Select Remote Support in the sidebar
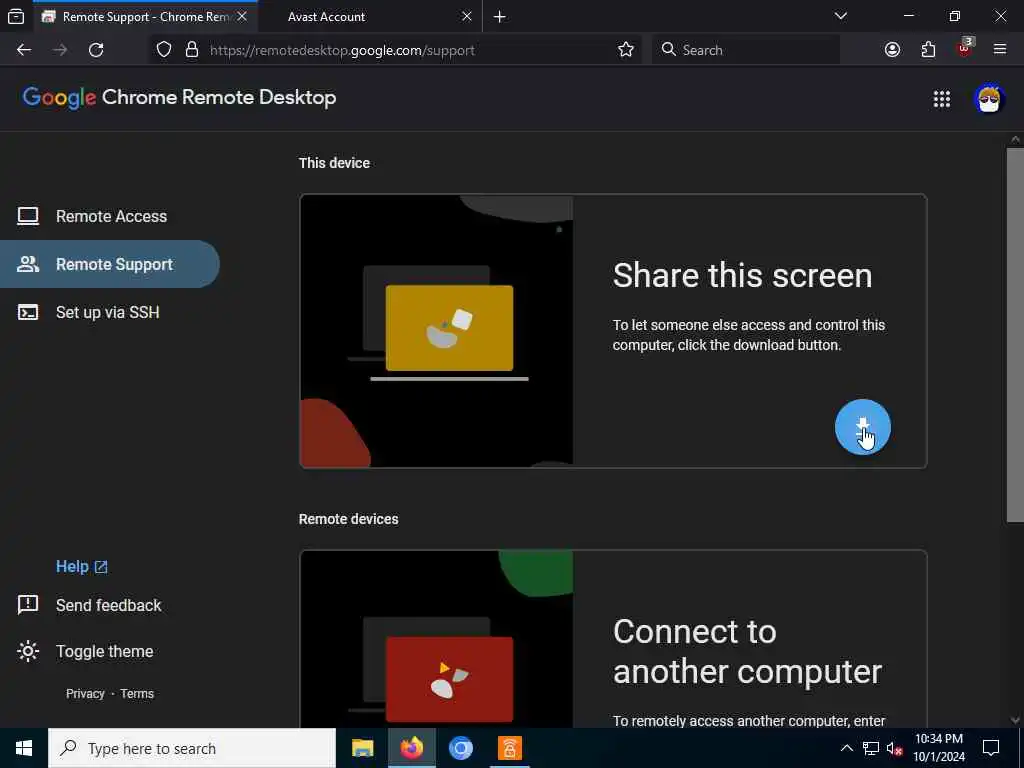The height and width of the screenshot is (768, 1024). 110,264
